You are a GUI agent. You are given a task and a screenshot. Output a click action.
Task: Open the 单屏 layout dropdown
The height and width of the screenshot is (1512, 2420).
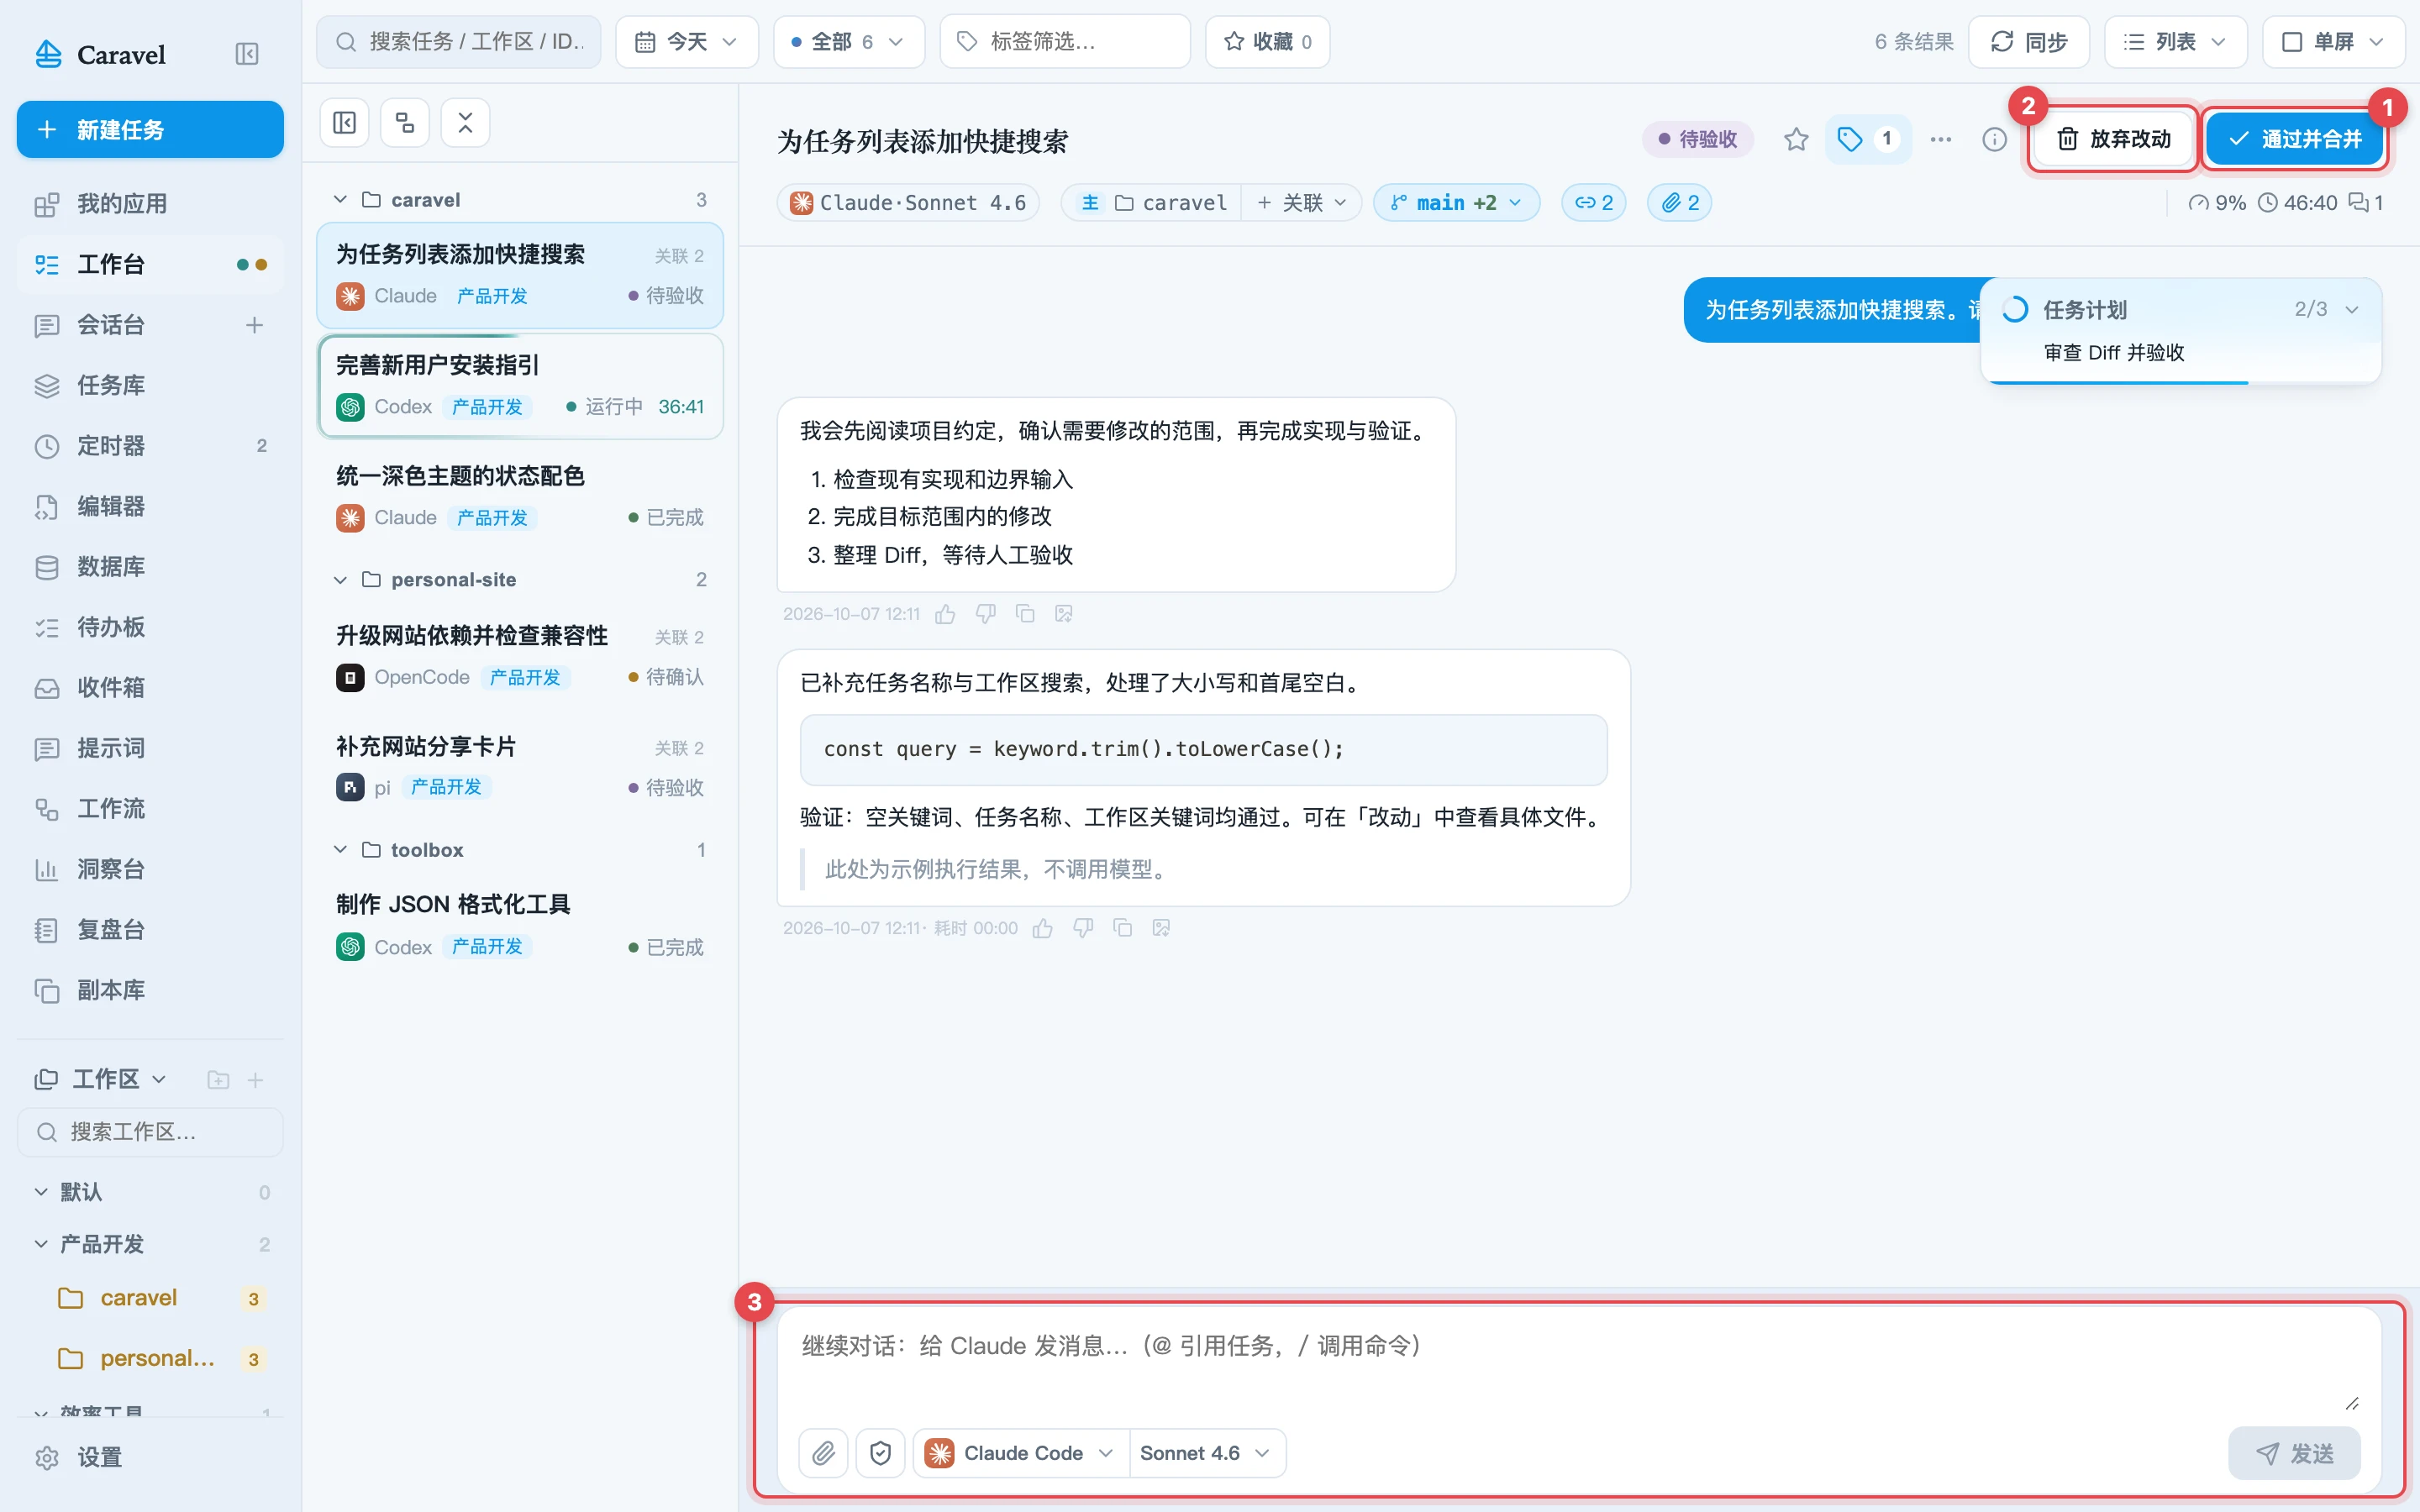[x=2333, y=42]
